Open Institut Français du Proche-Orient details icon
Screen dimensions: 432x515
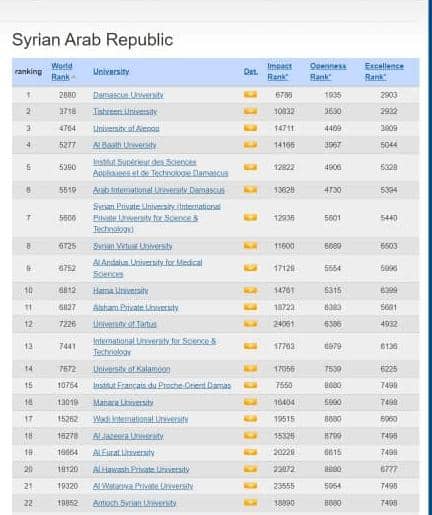[250, 385]
